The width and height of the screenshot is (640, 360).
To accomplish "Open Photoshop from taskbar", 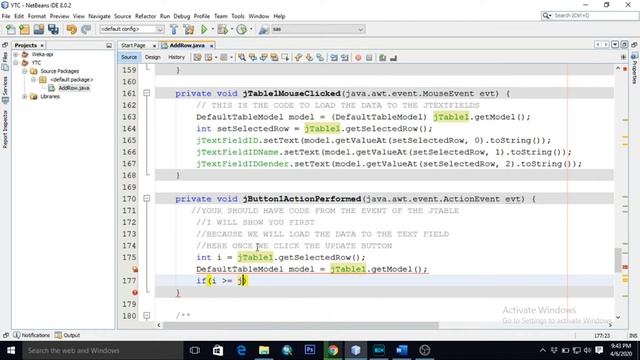I will click(x=310, y=350).
